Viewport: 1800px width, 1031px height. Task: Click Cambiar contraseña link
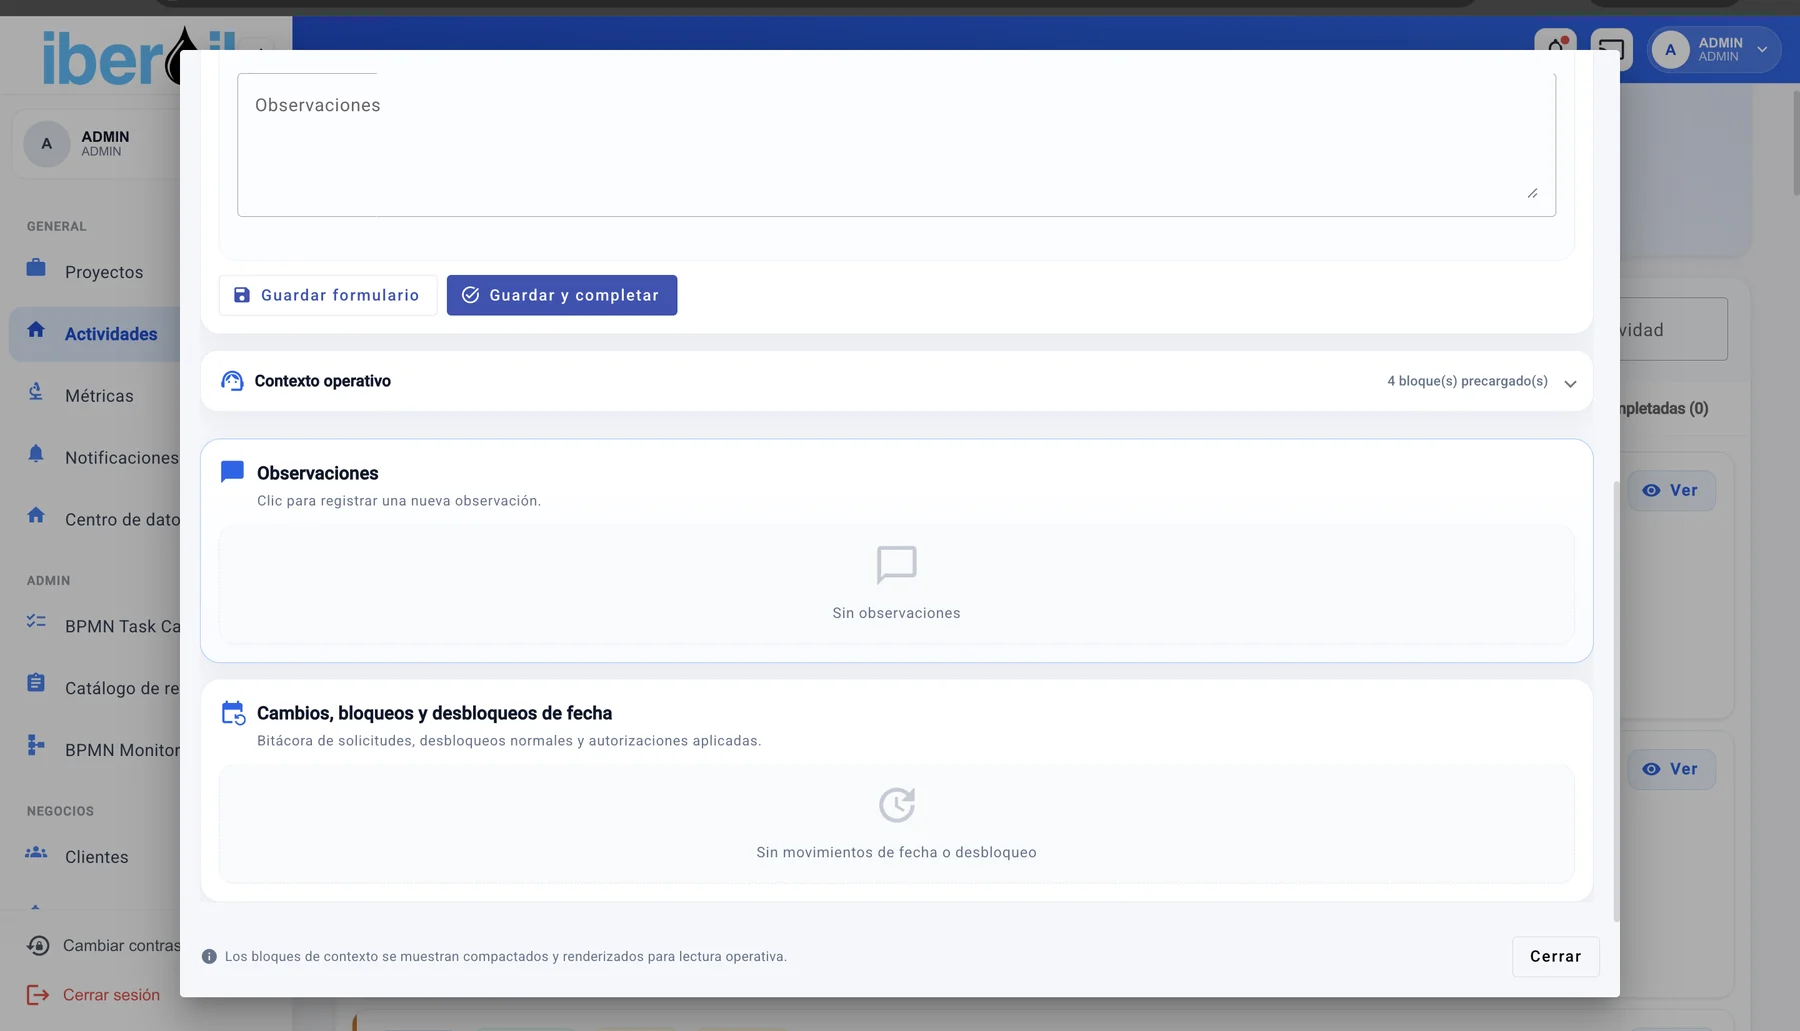click(x=121, y=946)
